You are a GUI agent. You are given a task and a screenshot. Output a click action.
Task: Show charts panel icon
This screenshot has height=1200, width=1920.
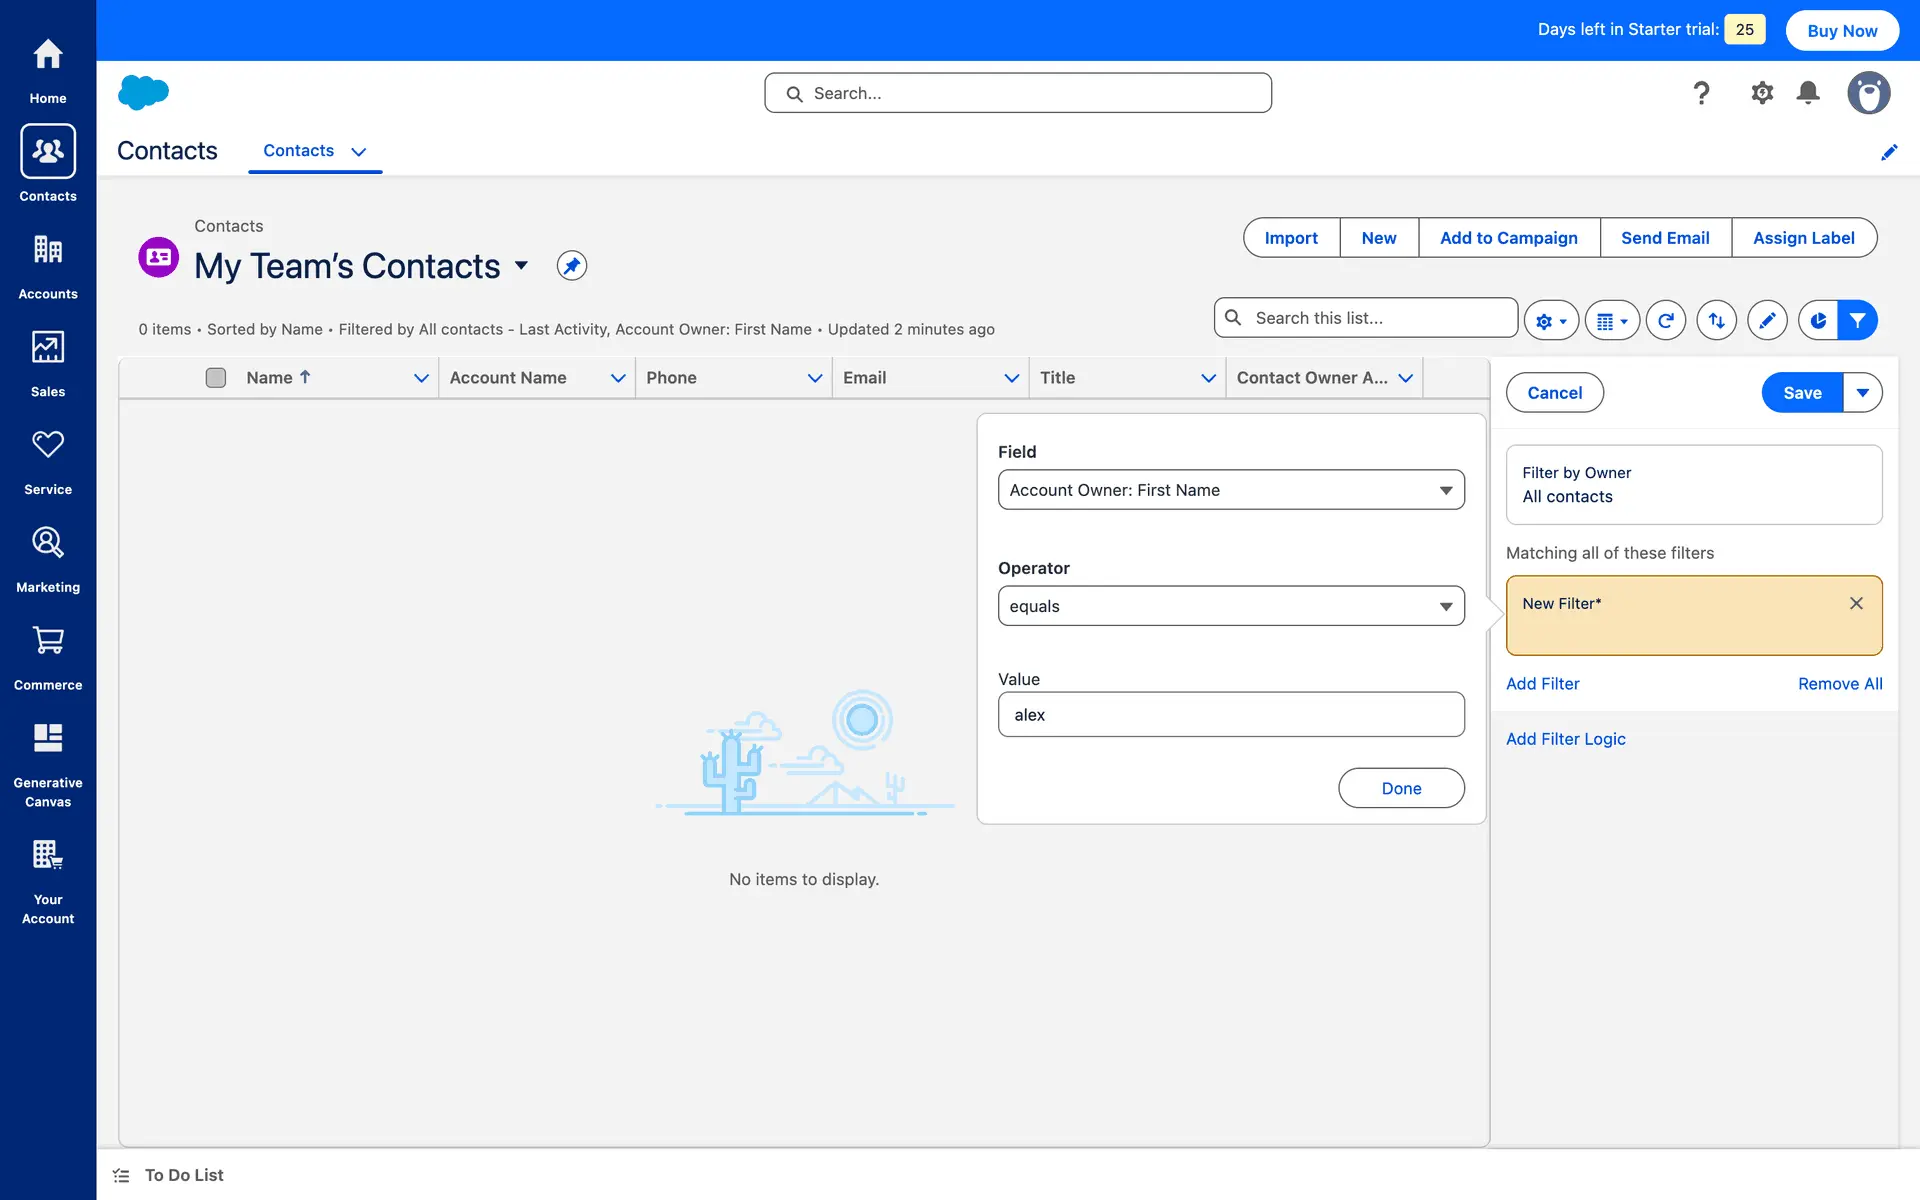coord(1818,320)
